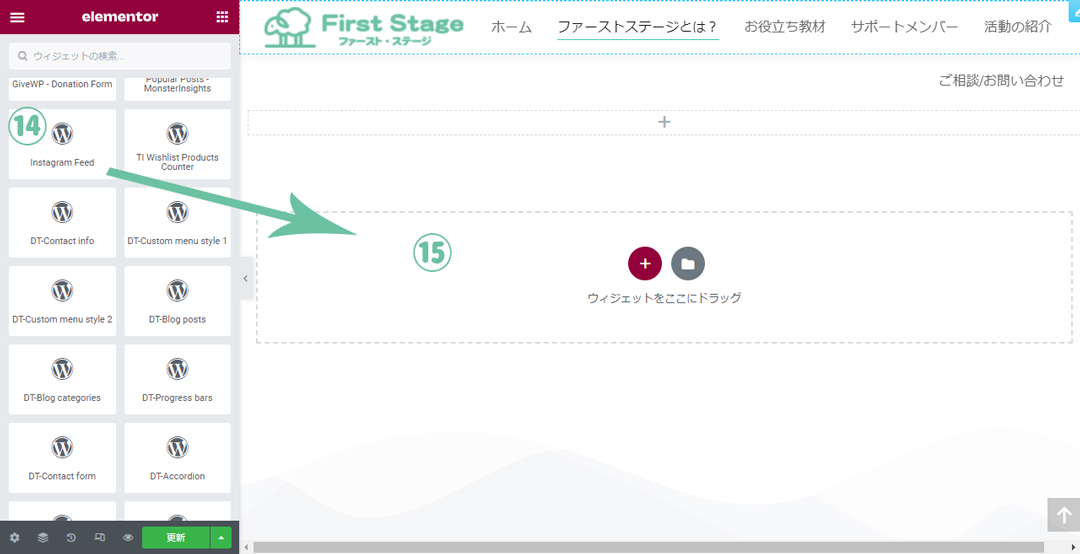
Task: Collapse the Elementor side panel
Action: pyautogui.click(x=245, y=279)
